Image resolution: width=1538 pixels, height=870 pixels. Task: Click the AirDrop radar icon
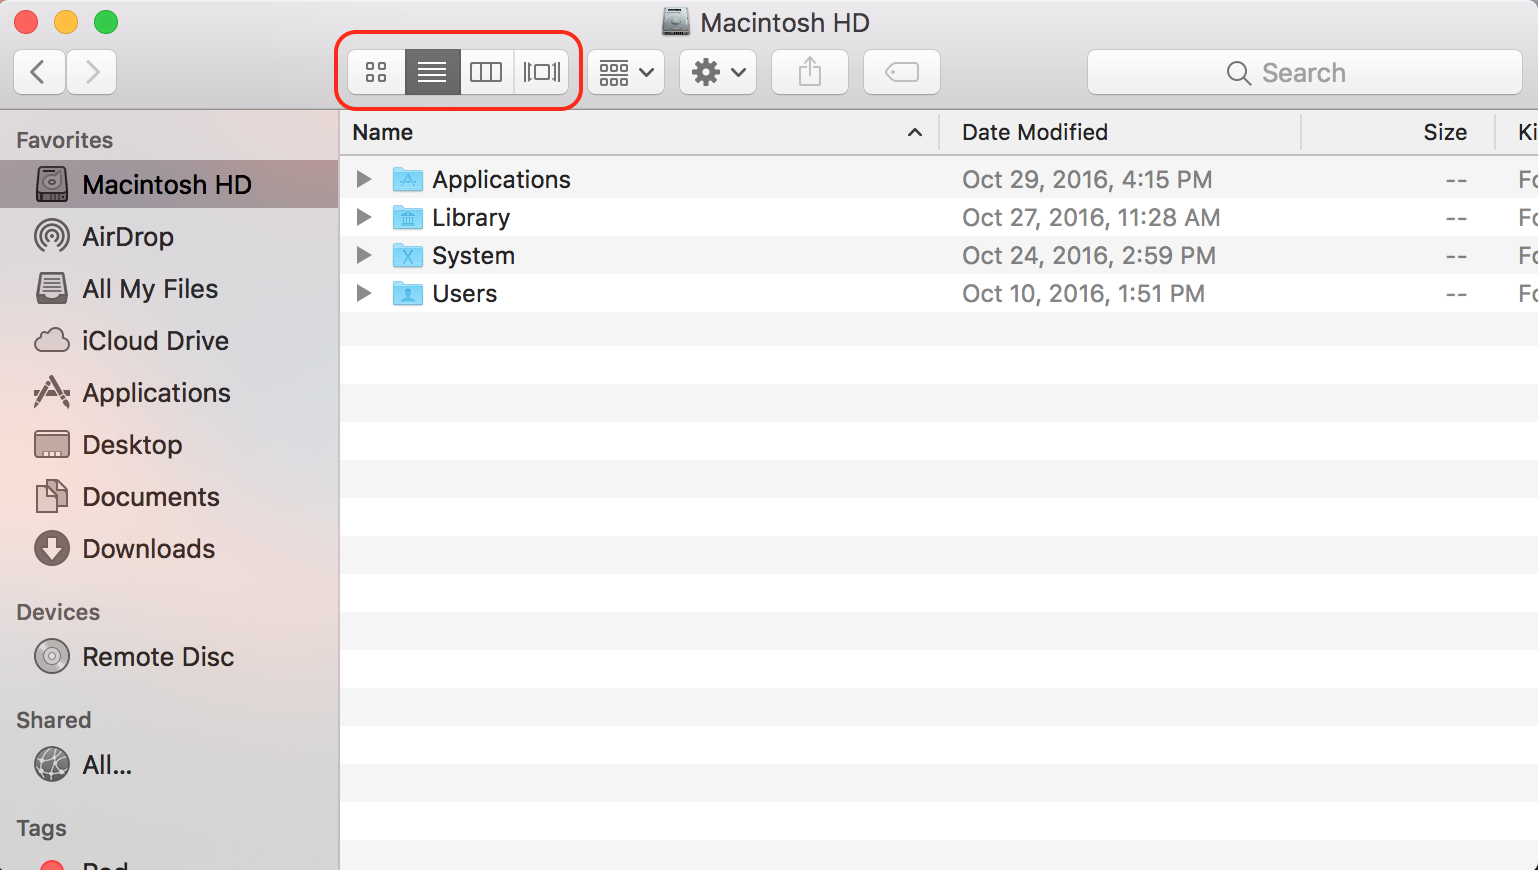[52, 236]
